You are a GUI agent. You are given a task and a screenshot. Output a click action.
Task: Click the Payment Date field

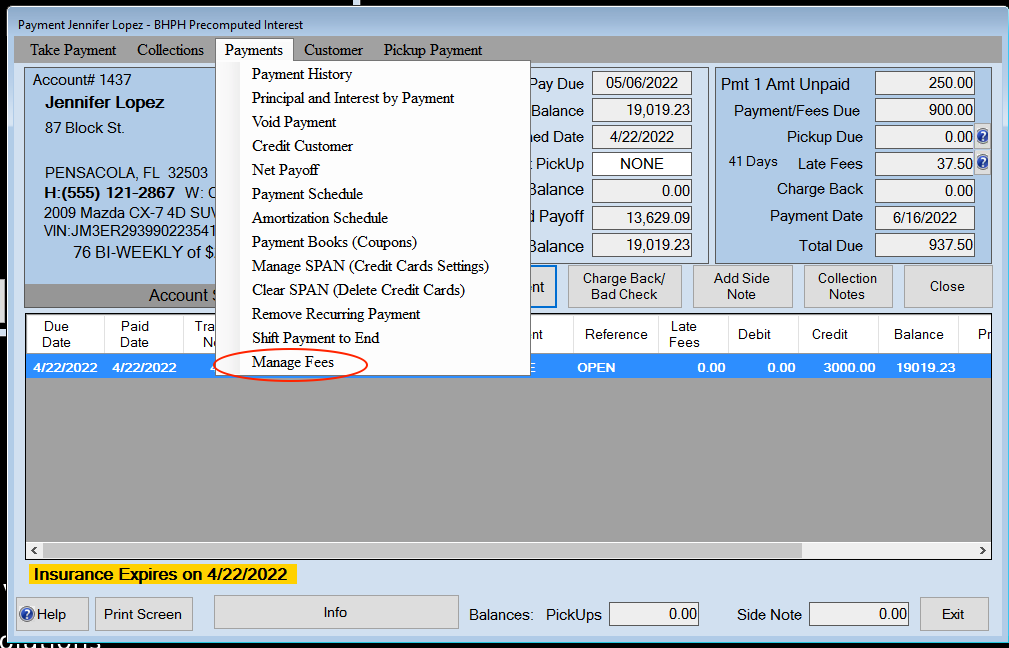924,217
